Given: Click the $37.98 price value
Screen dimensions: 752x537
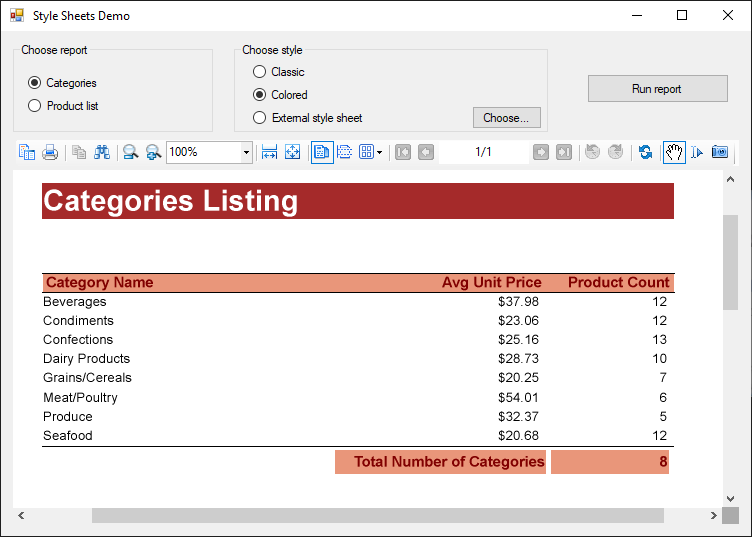Looking at the screenshot, I should pos(518,302).
